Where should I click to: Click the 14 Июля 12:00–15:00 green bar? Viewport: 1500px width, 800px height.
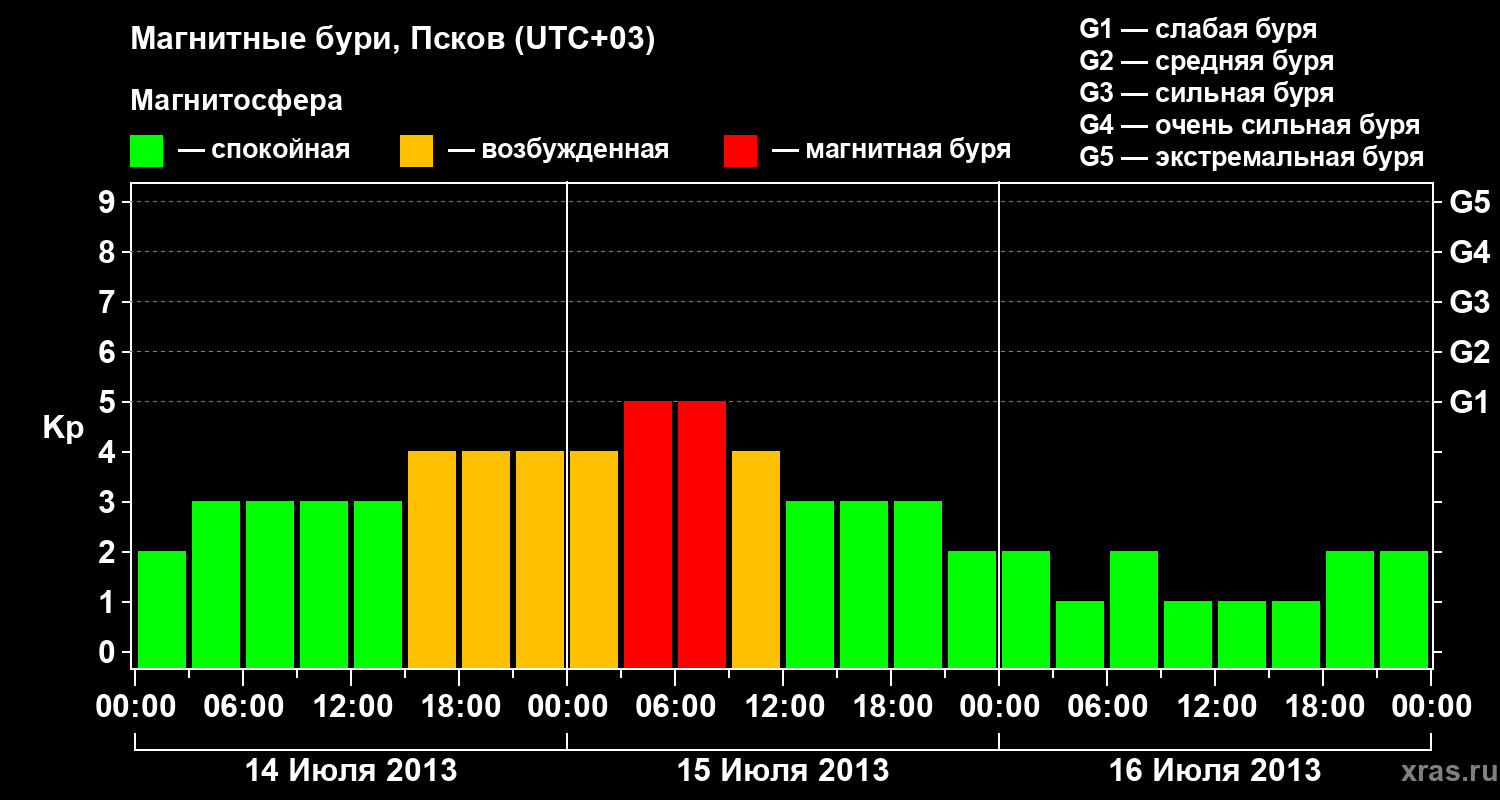coord(378,584)
